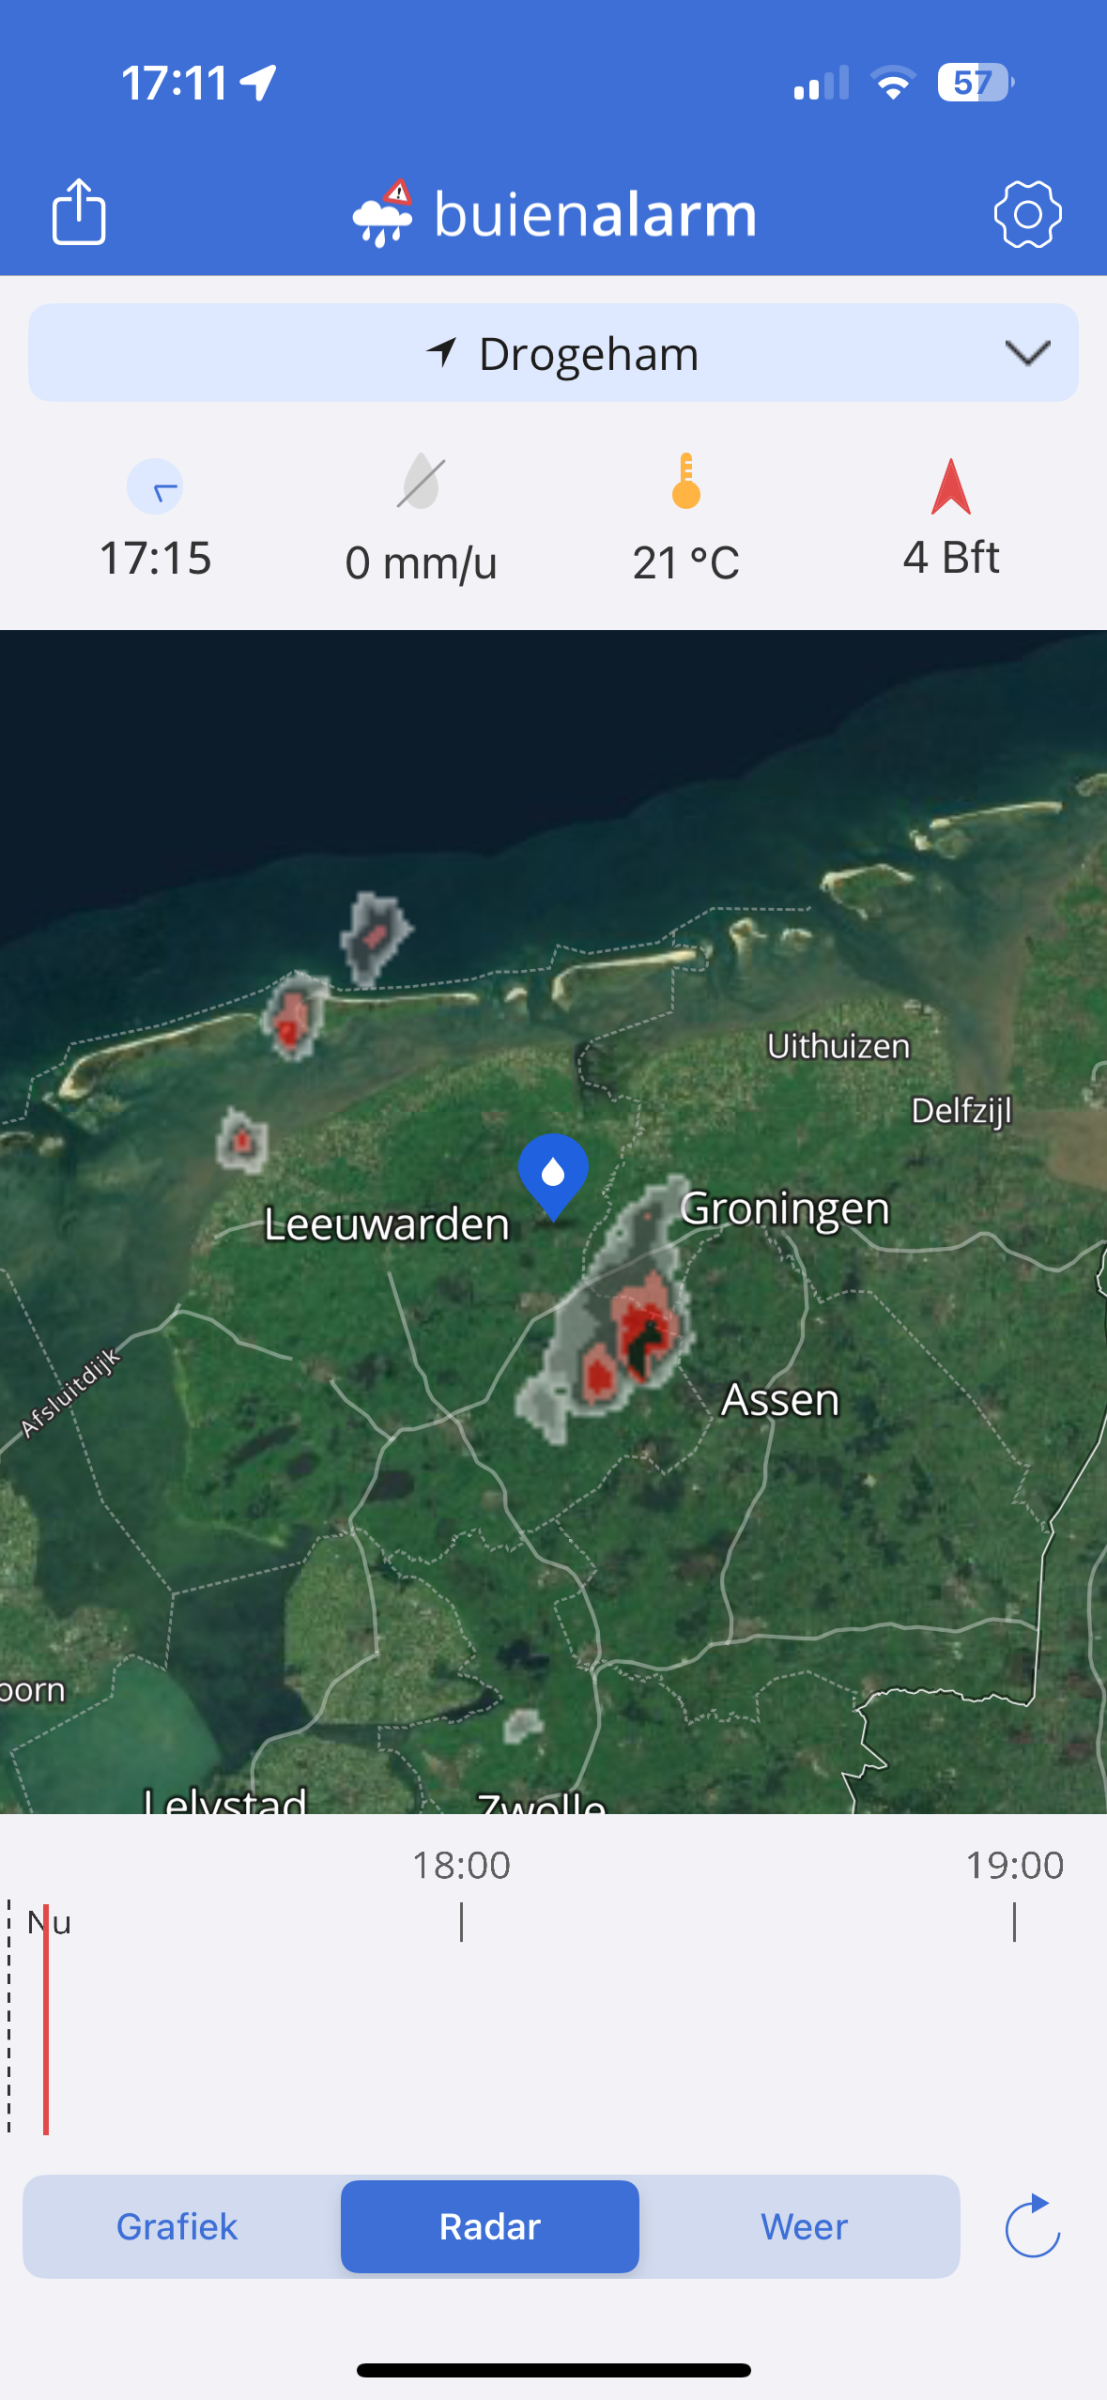1107x2400 pixels.
Task: Refresh radar with the circular arrow icon
Action: 1033,2226
